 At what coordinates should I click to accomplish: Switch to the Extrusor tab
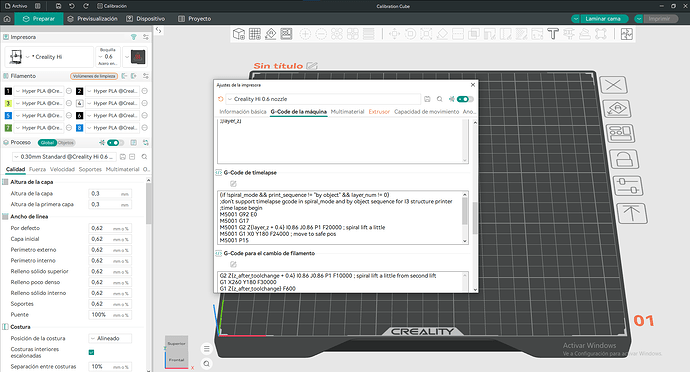379,112
